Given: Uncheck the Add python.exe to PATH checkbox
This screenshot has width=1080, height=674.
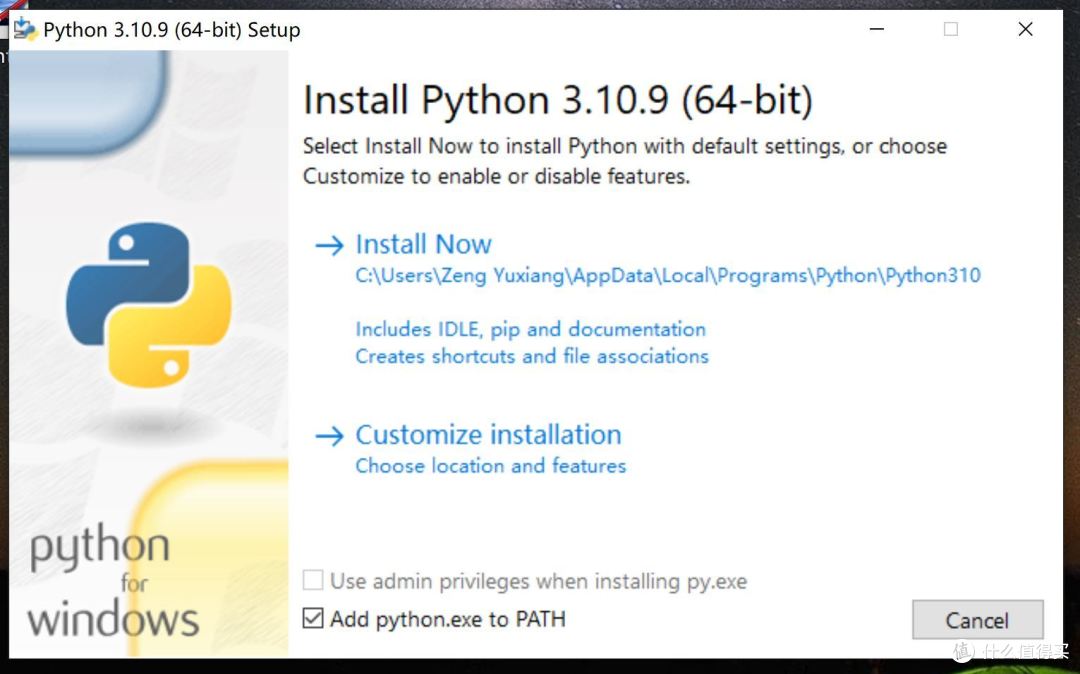Looking at the screenshot, I should click(313, 619).
